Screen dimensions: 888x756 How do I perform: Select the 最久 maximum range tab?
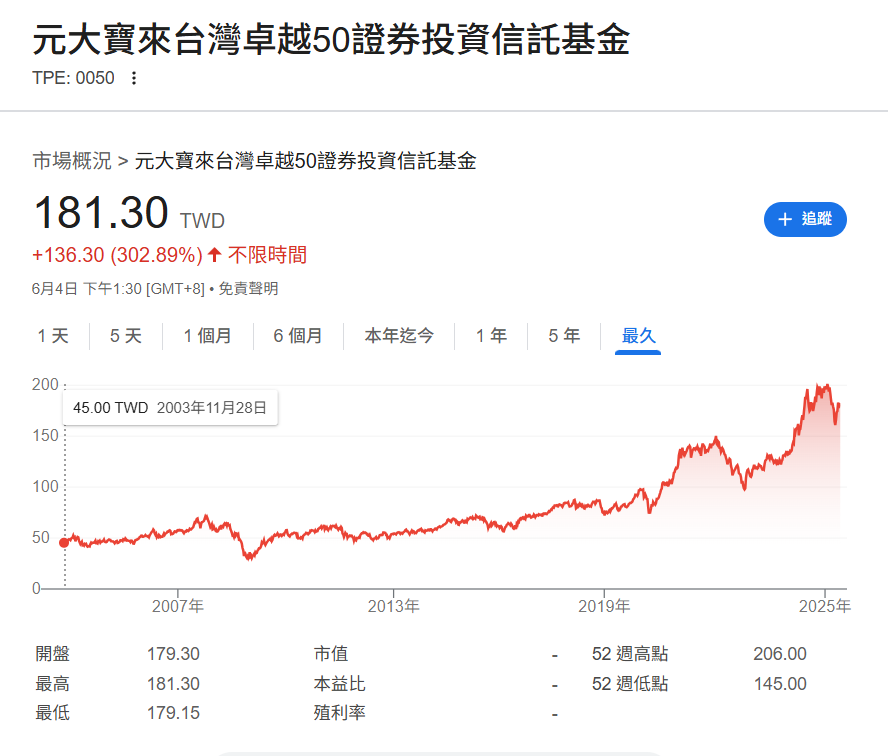point(638,336)
